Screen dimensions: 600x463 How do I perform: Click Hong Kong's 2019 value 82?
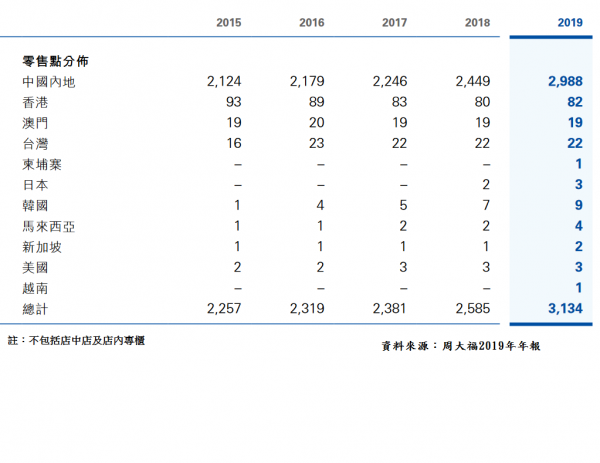575,102
